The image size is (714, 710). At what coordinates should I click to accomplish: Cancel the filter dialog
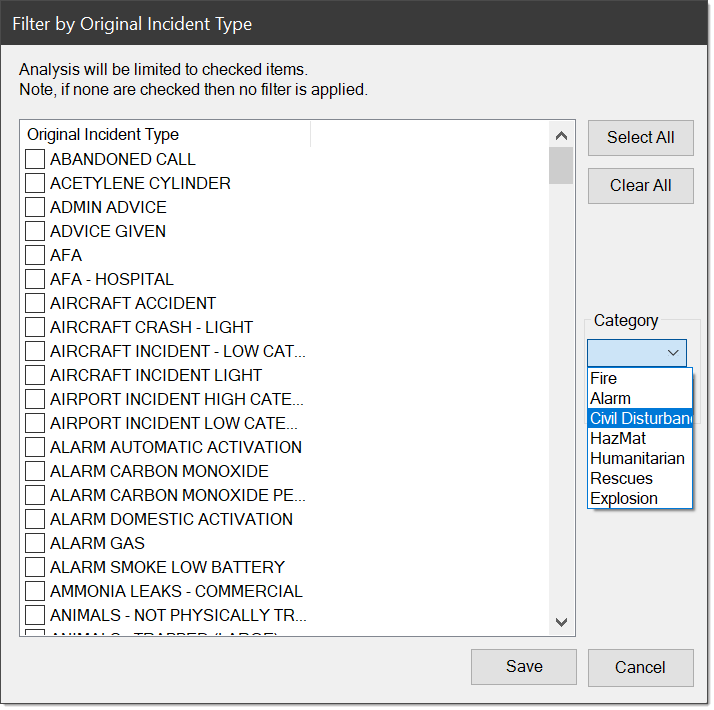tap(640, 667)
